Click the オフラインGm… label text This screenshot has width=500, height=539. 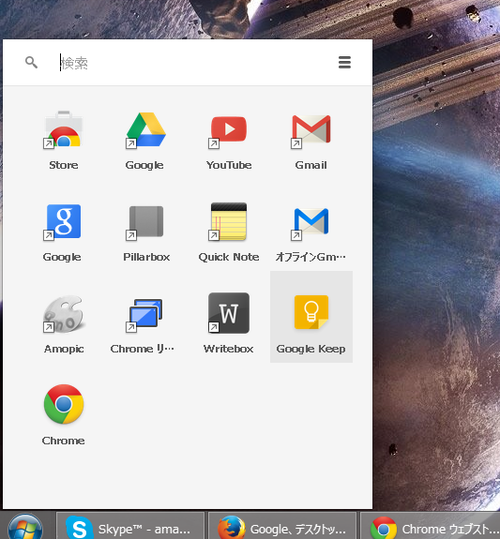point(310,257)
